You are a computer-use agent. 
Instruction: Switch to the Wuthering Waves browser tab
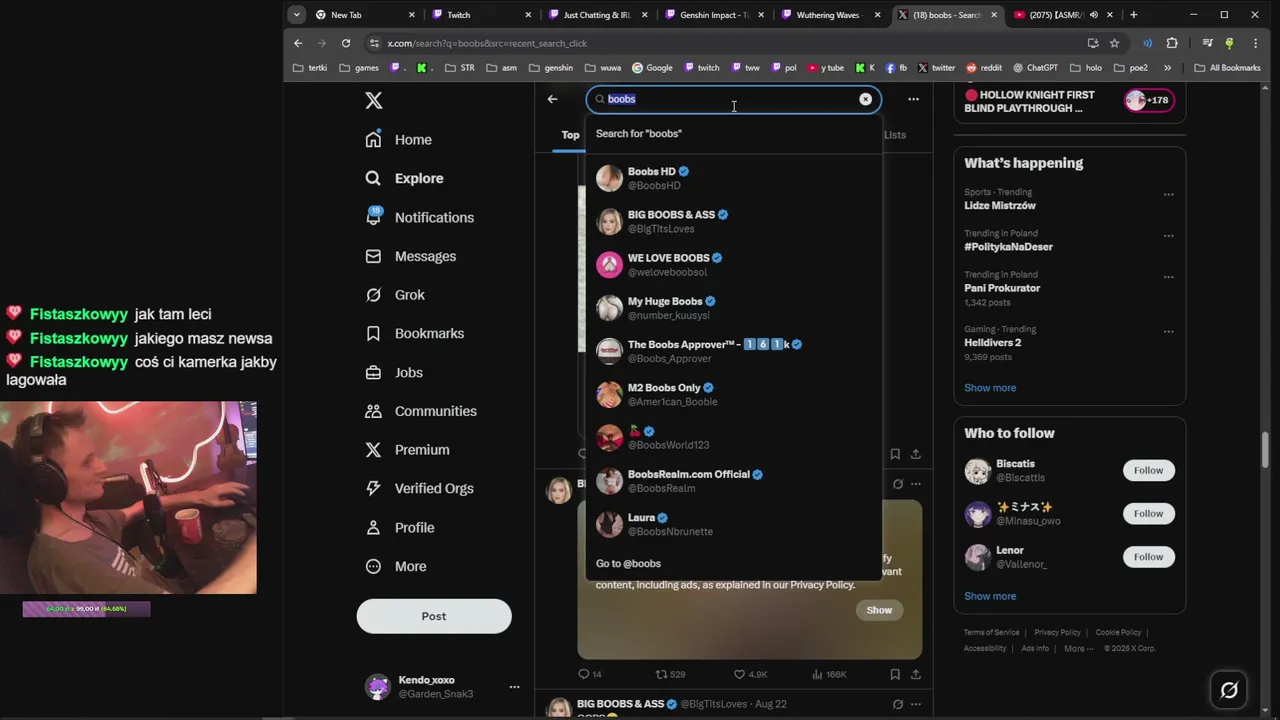(833, 15)
